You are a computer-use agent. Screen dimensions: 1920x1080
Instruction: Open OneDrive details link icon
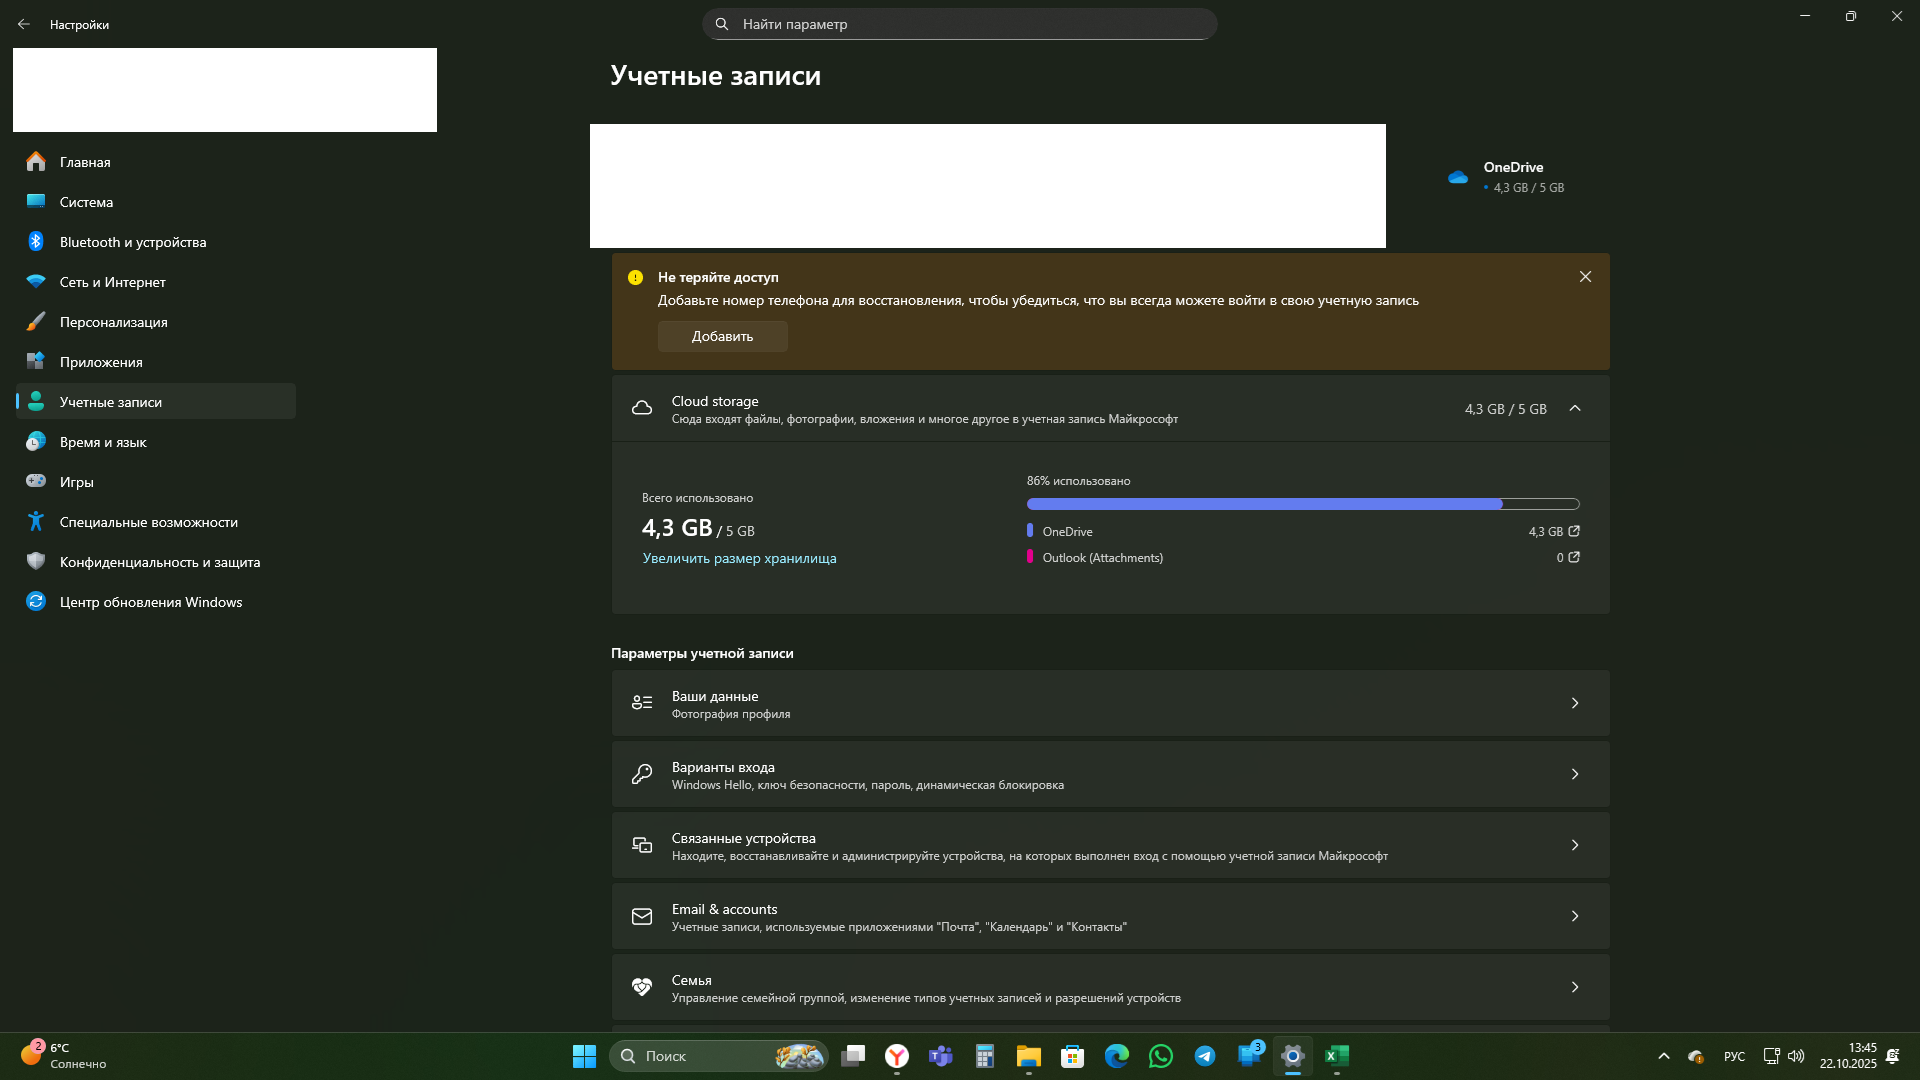point(1574,531)
